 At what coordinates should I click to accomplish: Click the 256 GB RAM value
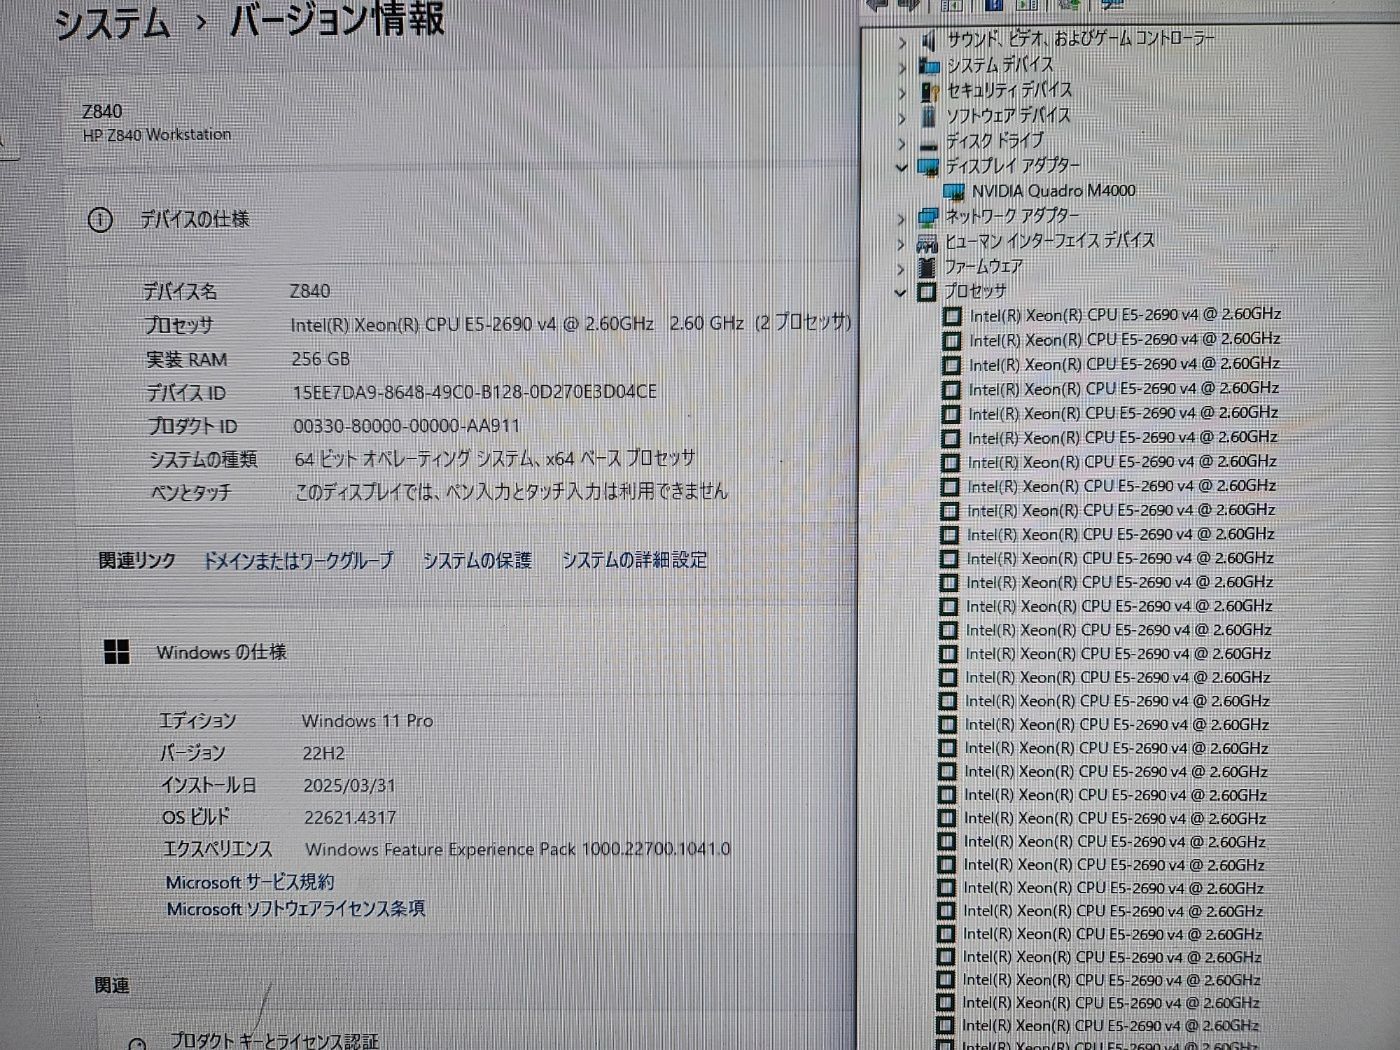click(321, 359)
